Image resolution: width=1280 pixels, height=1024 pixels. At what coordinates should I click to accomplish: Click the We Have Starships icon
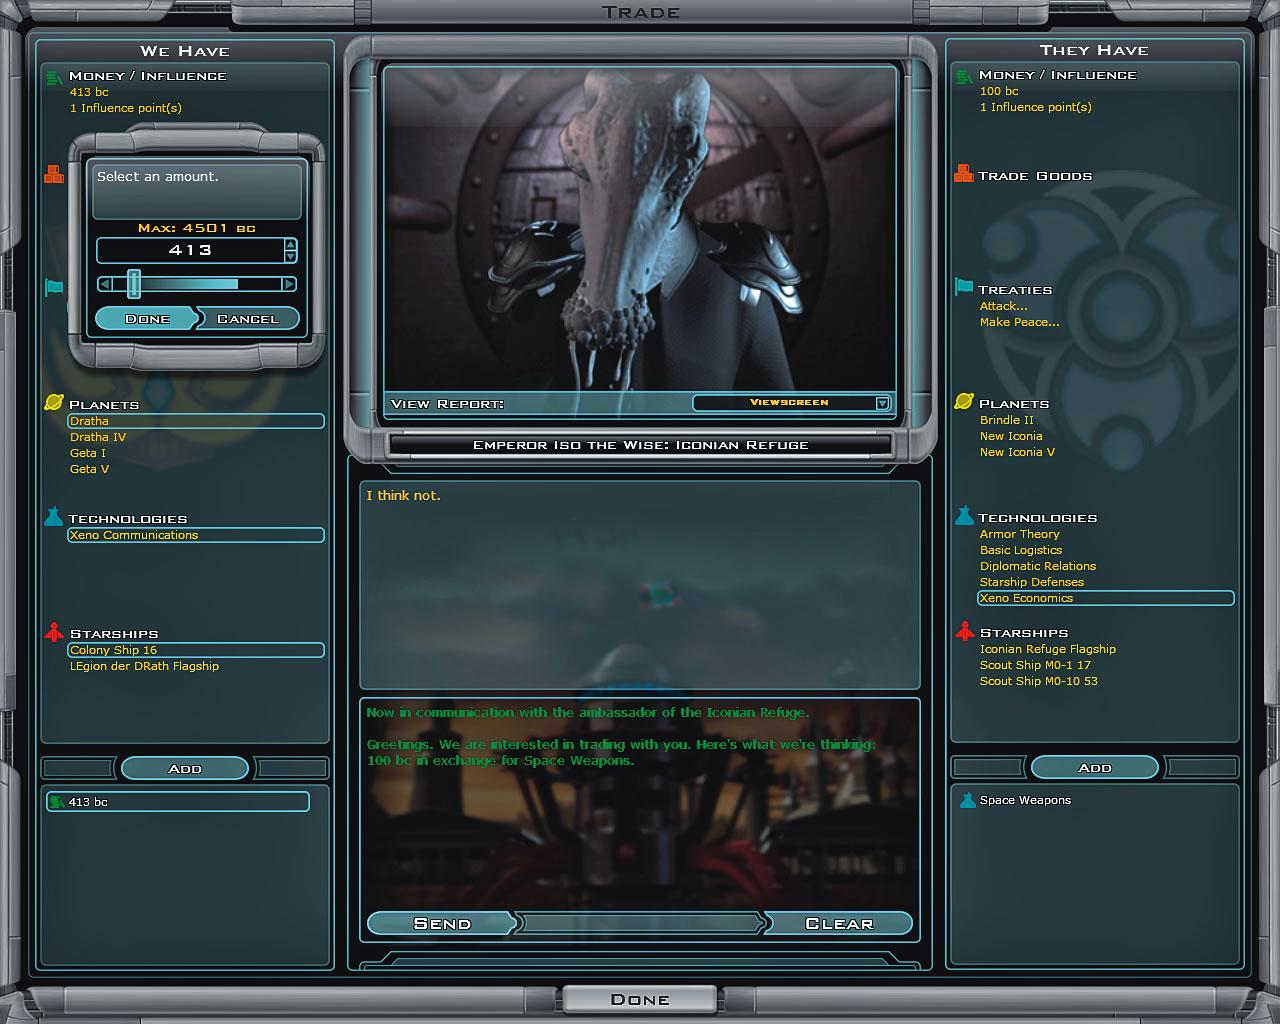pos(54,633)
